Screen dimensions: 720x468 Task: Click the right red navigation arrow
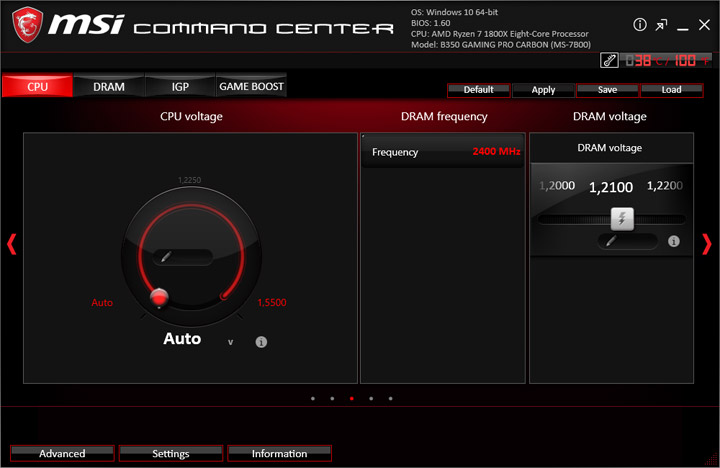click(x=707, y=244)
